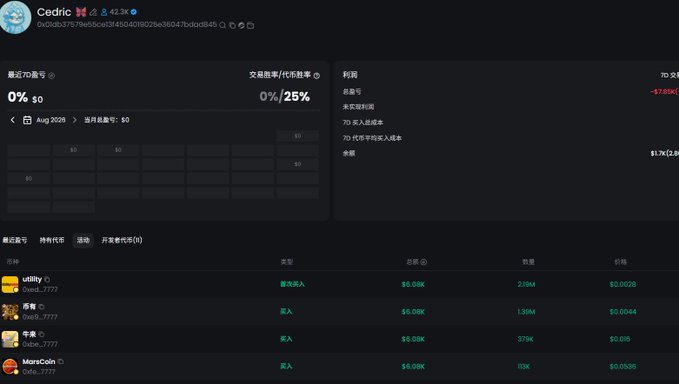Click the 7D 代币平均买入成本 label
The image size is (679, 384).
point(372,138)
